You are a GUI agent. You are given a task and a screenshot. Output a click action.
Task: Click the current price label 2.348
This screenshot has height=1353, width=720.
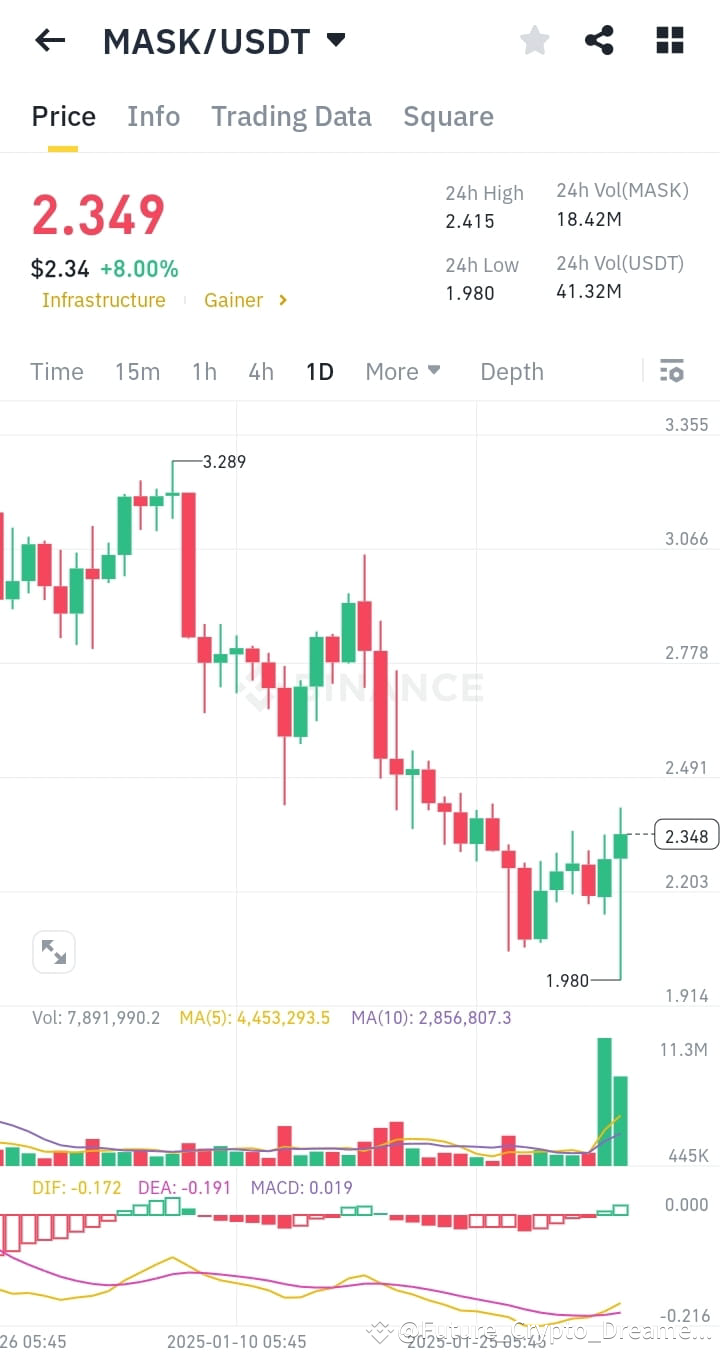point(686,835)
